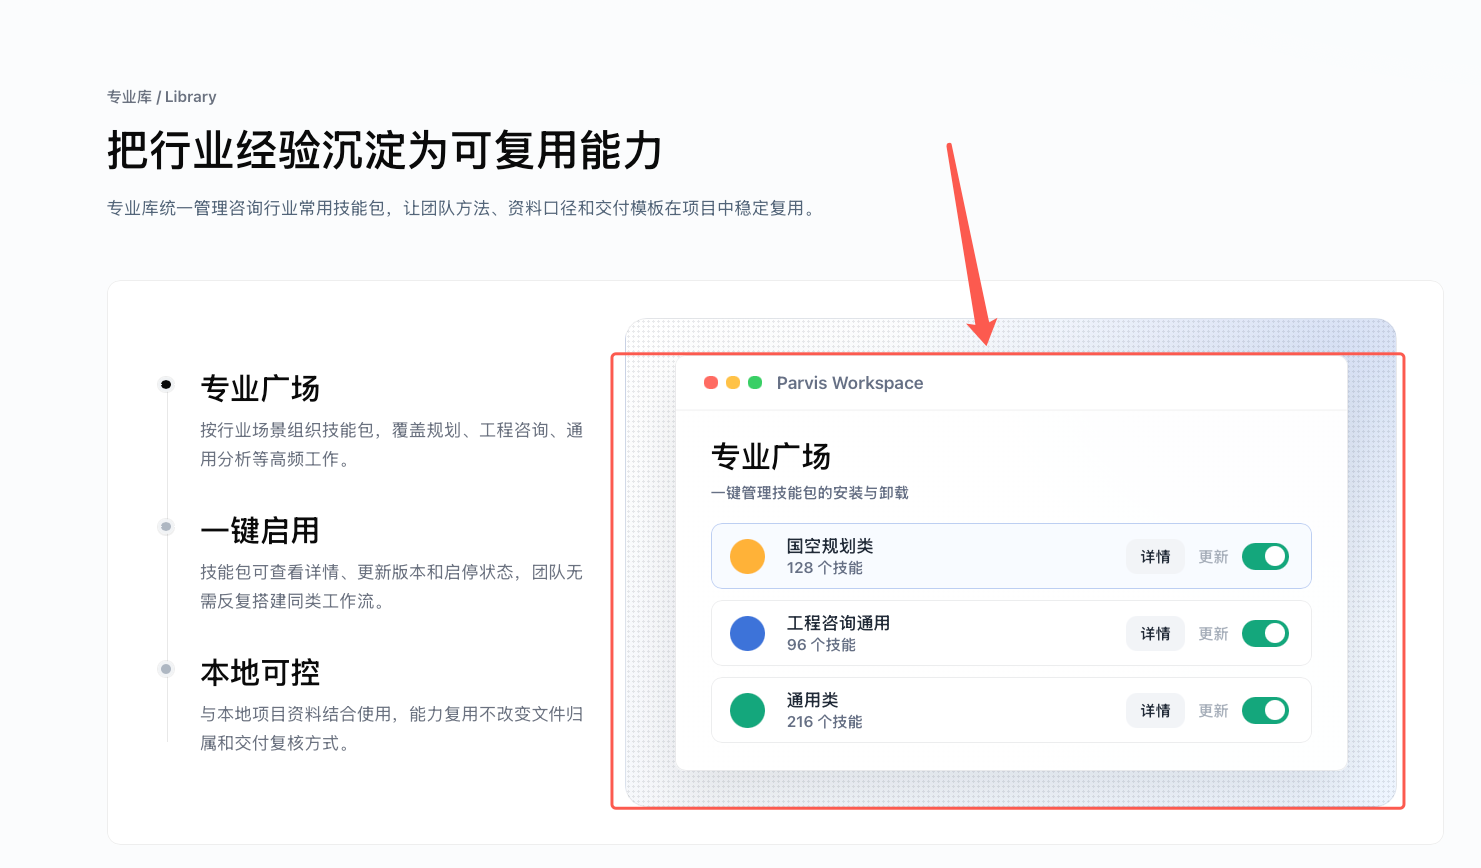Click the green window maximize dot
Viewport: 1481px width, 868px height.
click(x=755, y=383)
